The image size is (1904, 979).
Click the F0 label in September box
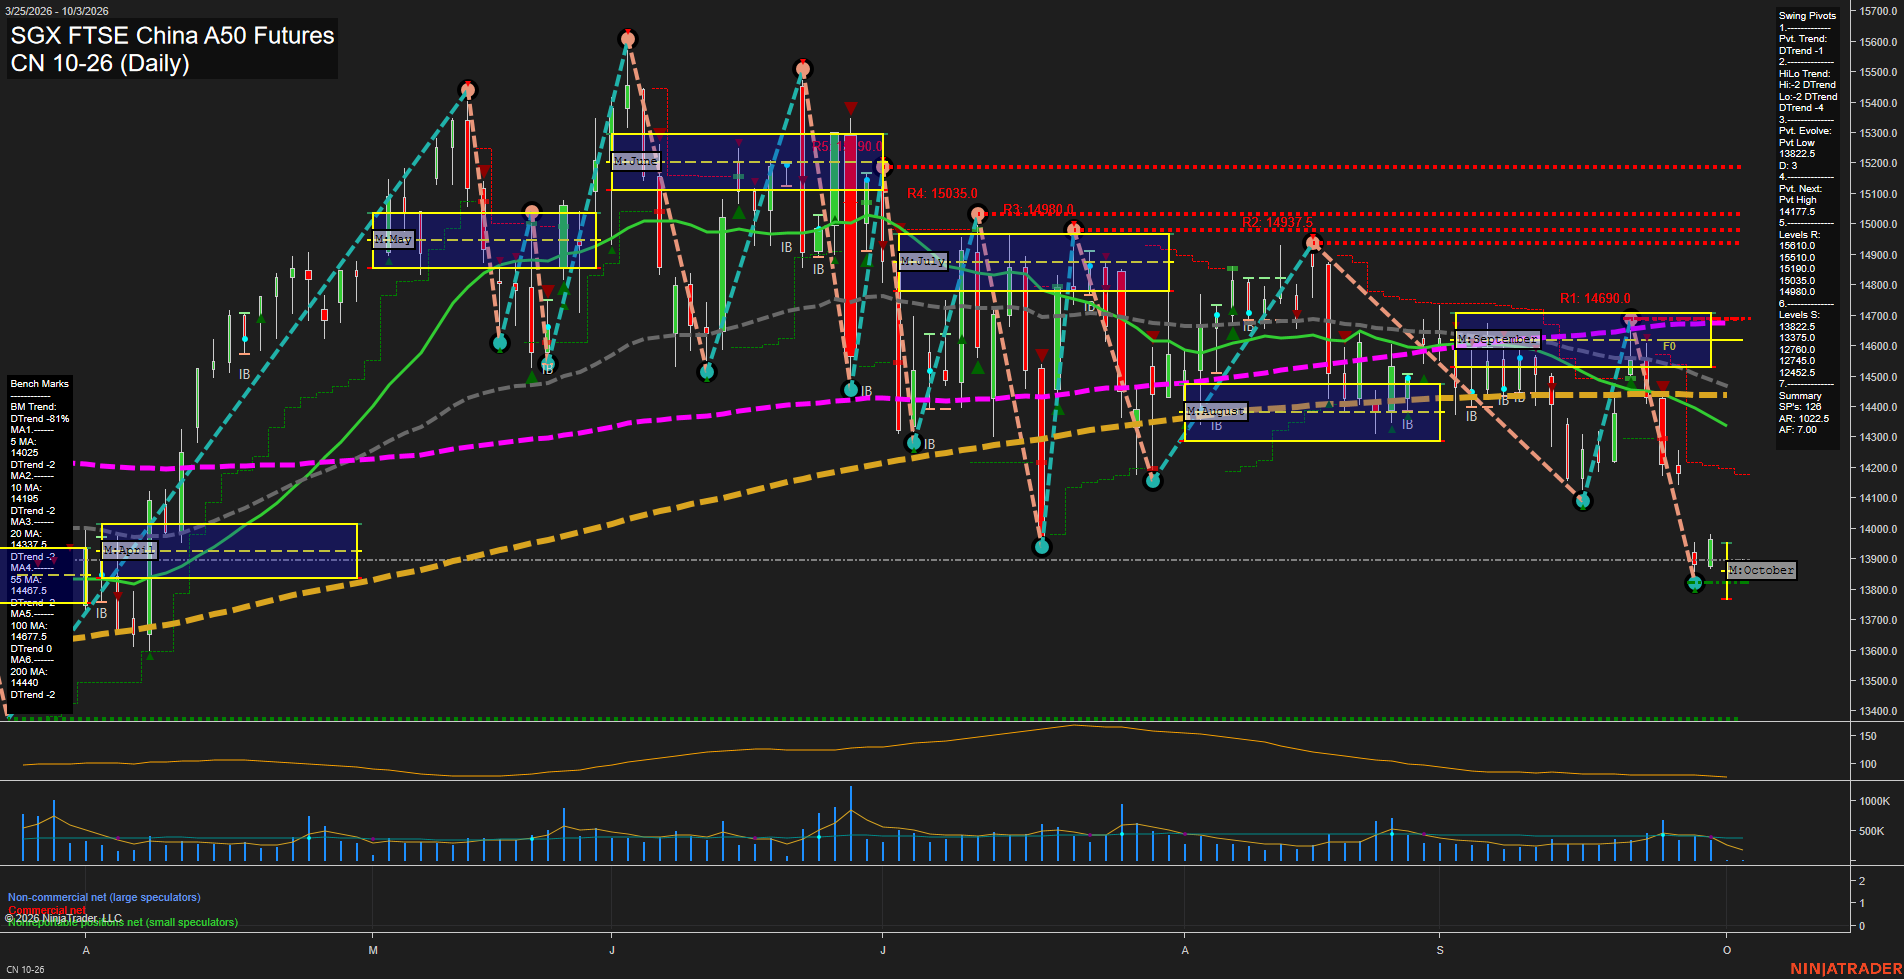click(x=1669, y=346)
